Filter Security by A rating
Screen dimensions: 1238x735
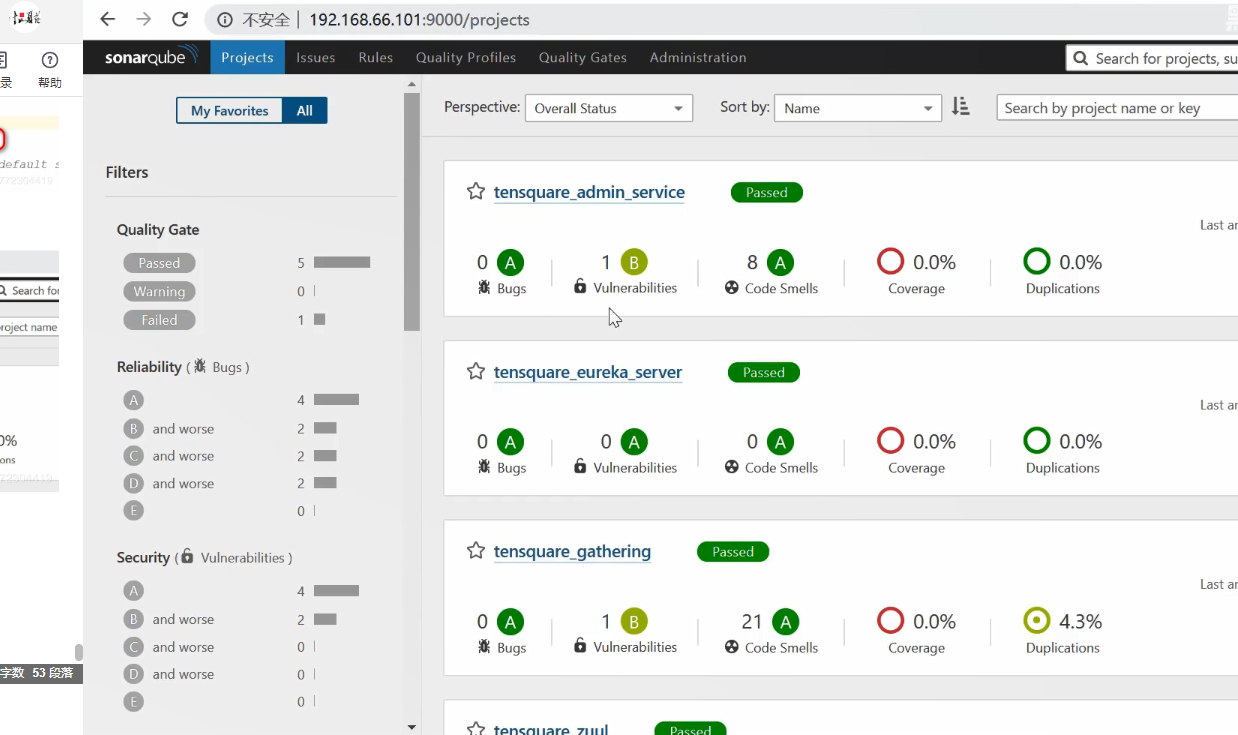click(x=134, y=591)
